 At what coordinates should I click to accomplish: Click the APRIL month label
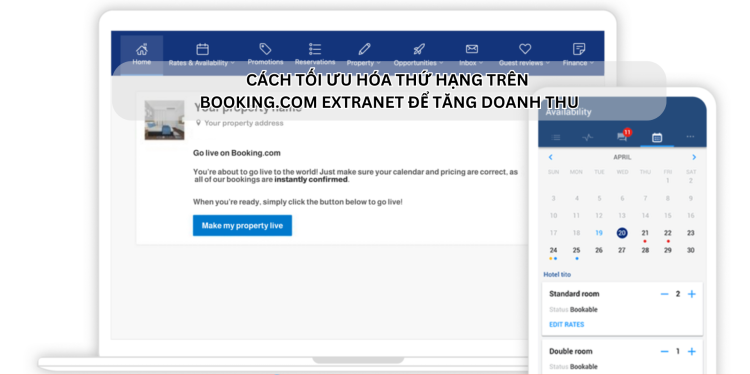click(x=622, y=157)
